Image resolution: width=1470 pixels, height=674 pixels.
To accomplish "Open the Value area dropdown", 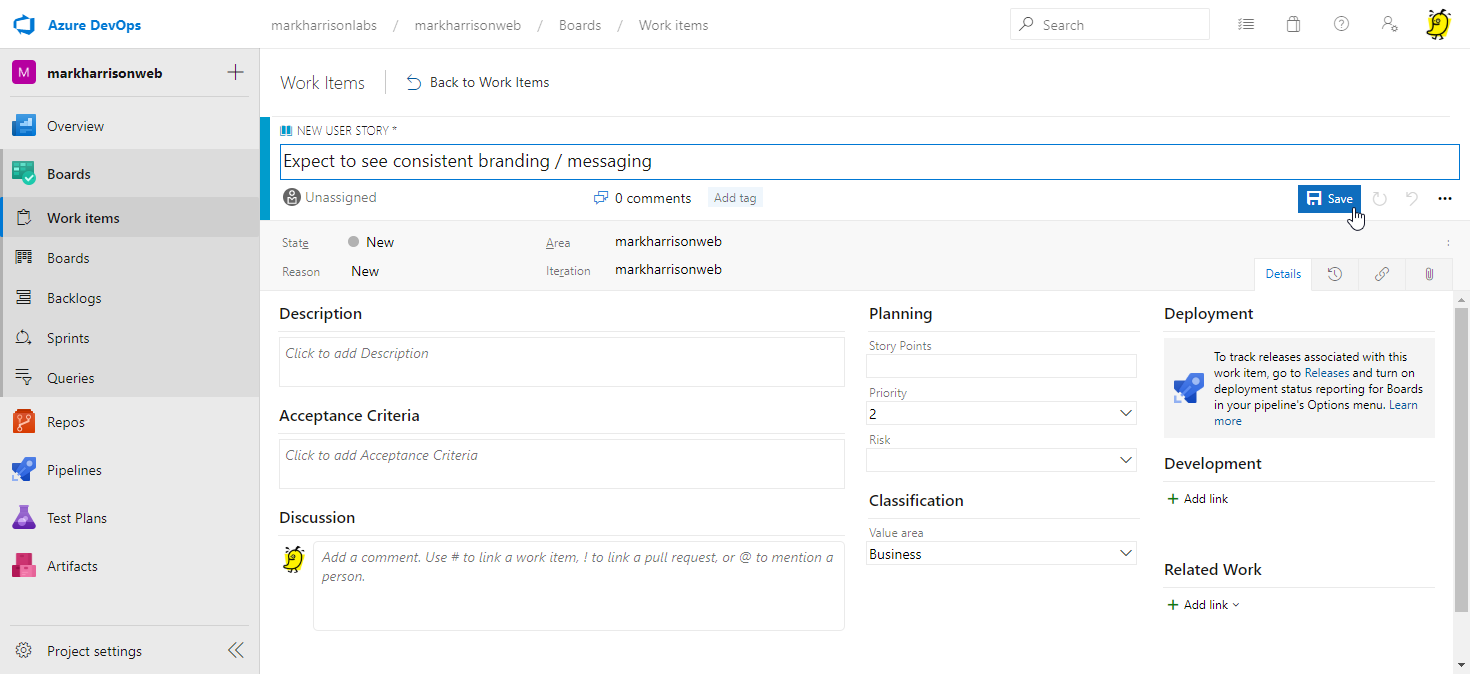I will 1126,554.
